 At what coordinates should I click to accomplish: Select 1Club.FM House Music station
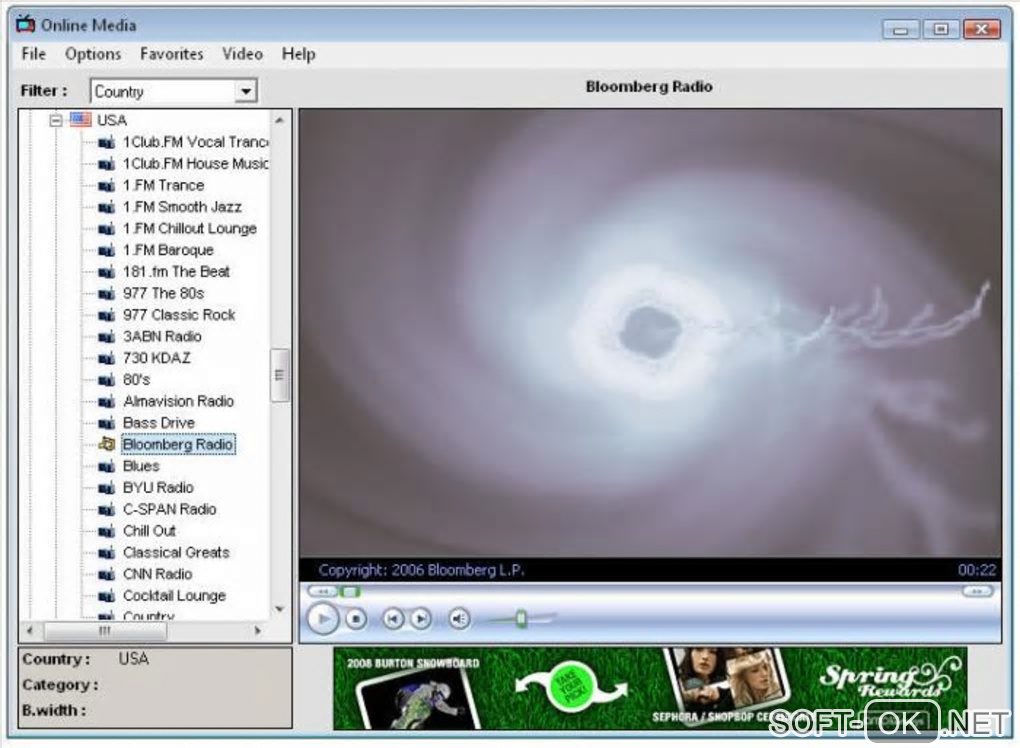pos(195,163)
